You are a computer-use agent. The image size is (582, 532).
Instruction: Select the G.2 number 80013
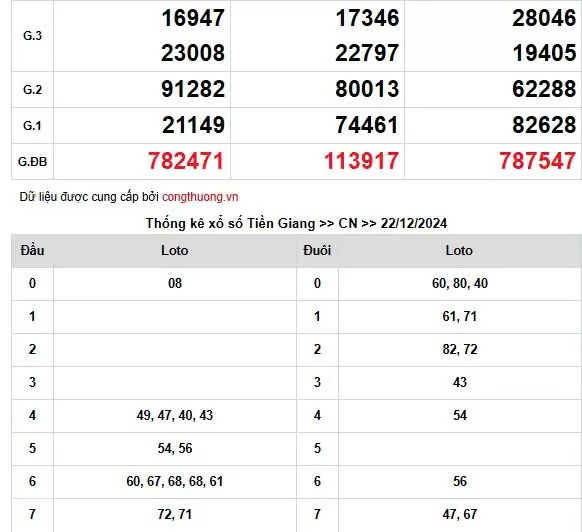pos(367,89)
